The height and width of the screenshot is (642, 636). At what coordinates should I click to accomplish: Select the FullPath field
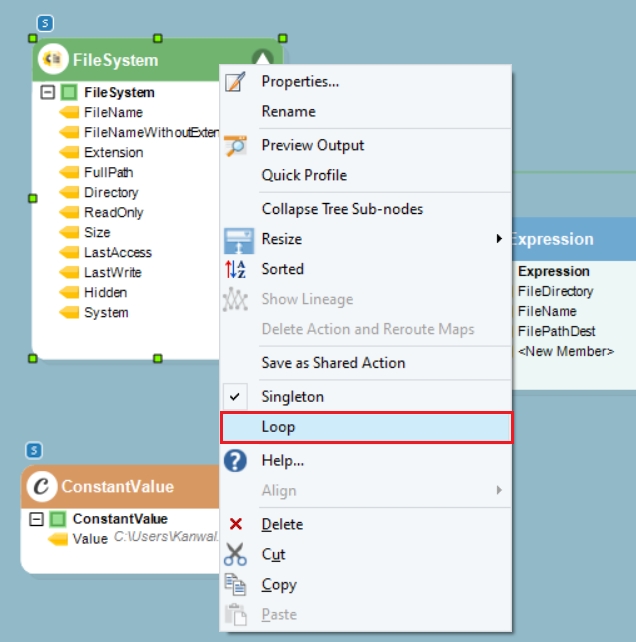pos(109,172)
